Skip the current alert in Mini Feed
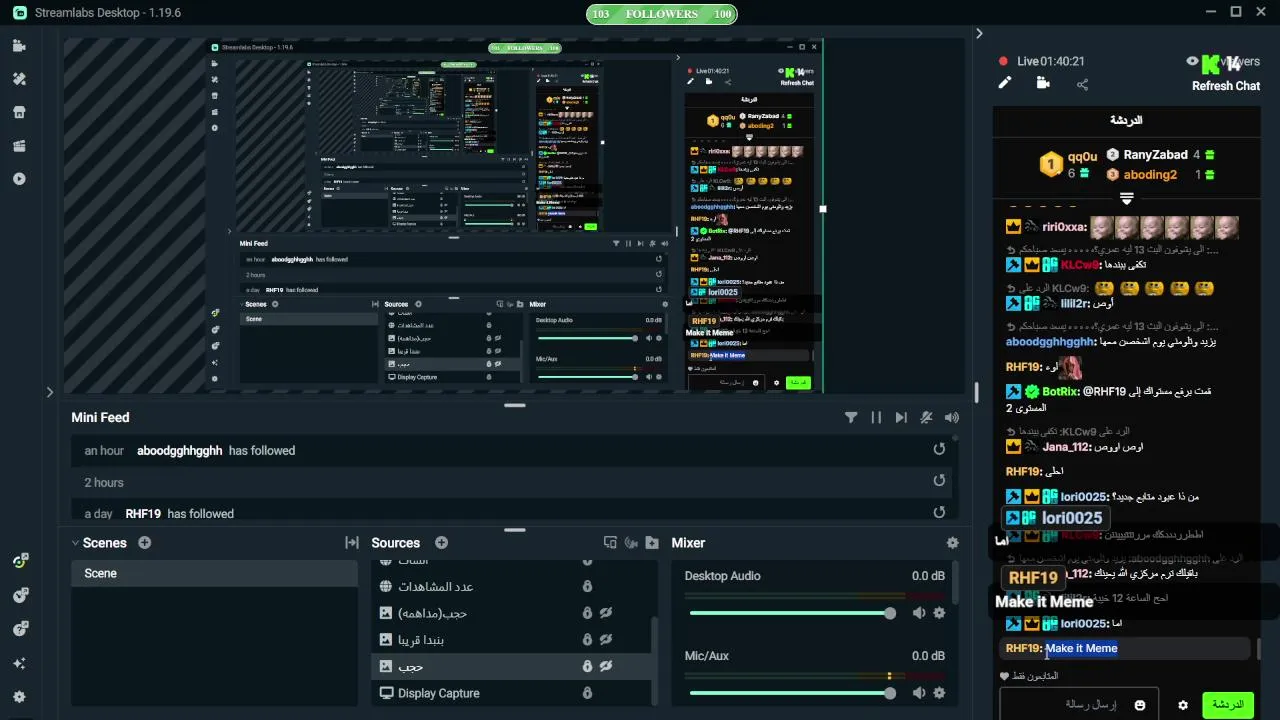 tap(901, 418)
